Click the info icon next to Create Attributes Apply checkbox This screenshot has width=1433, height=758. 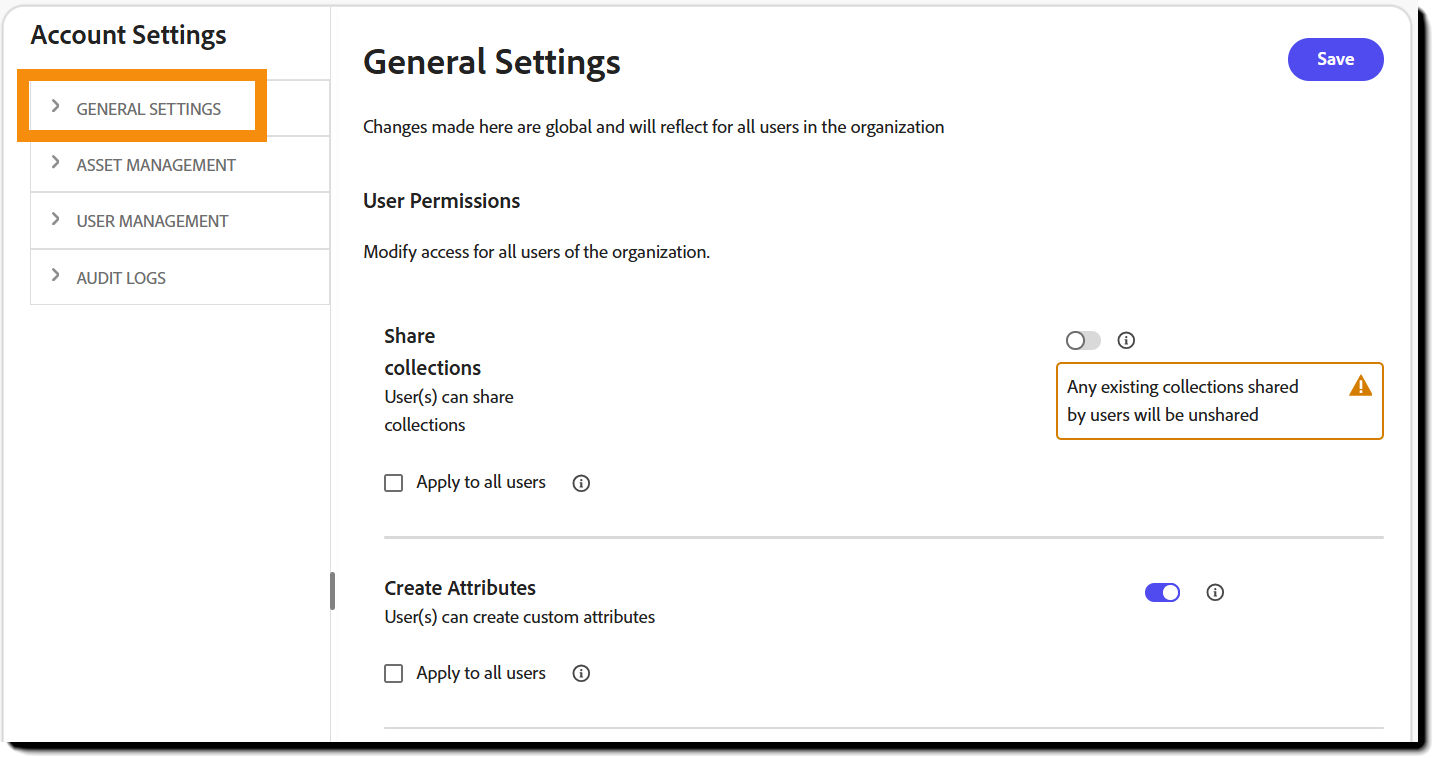tap(581, 673)
